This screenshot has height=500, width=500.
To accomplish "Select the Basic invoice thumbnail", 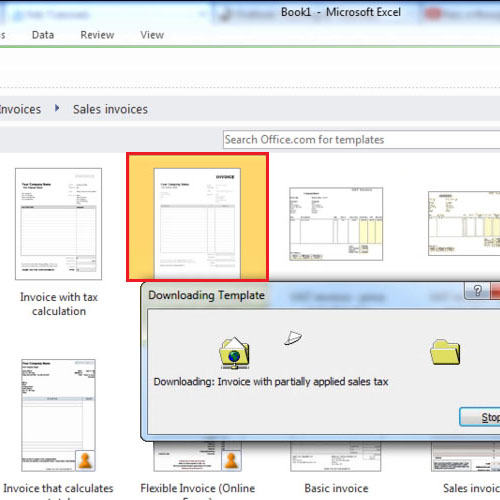I will pos(336,456).
